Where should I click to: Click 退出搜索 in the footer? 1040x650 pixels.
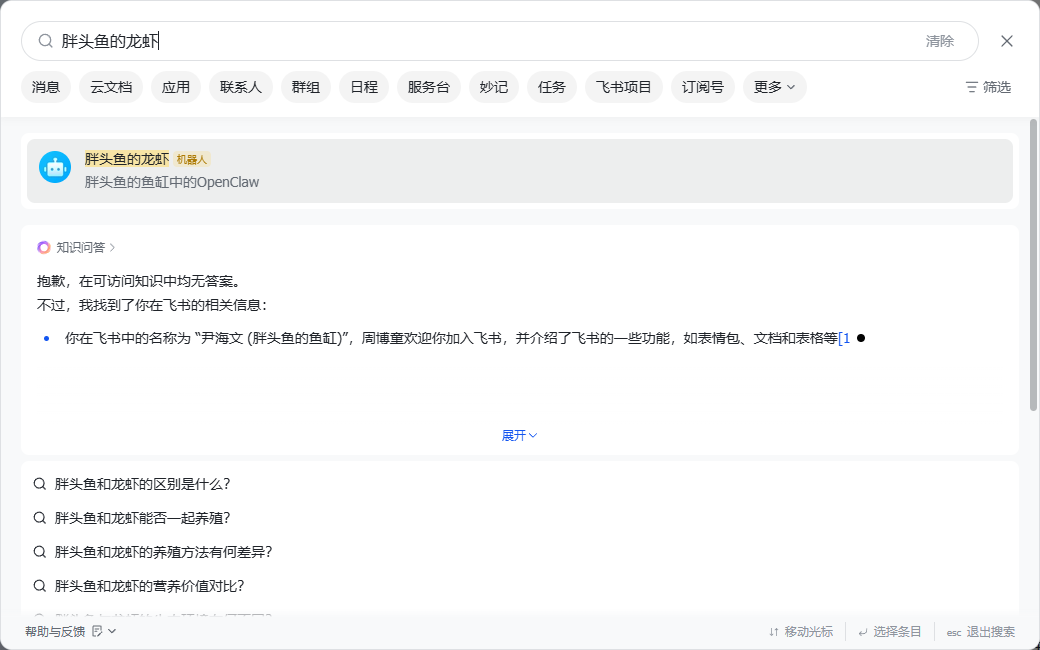pos(980,632)
